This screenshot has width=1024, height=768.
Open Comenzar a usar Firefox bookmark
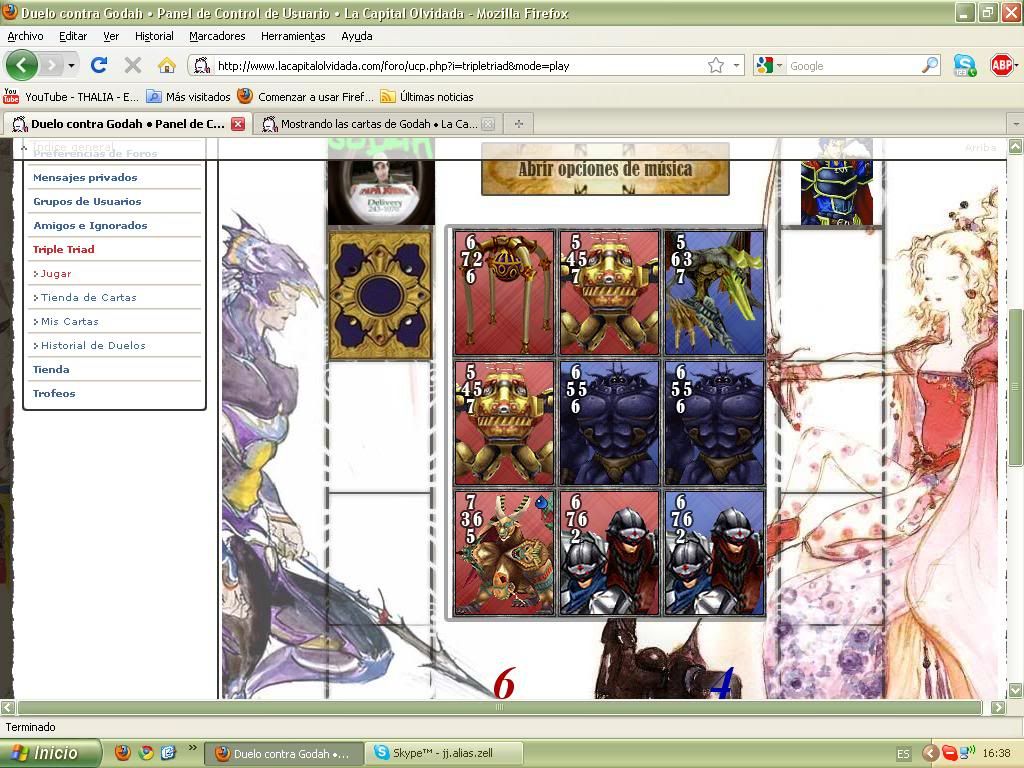pos(306,97)
